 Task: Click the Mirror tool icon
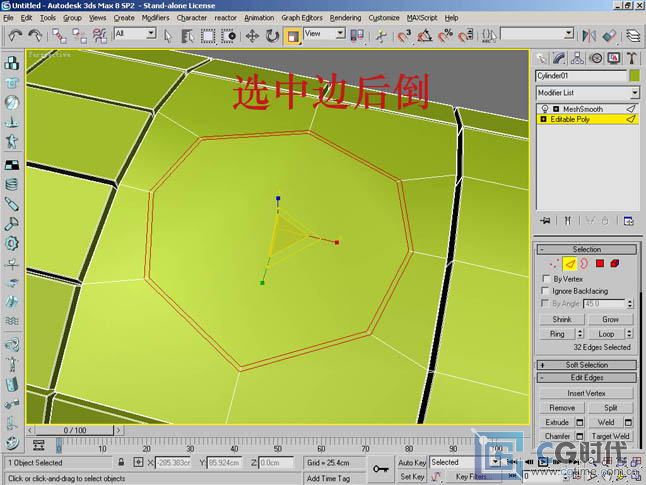(589, 36)
